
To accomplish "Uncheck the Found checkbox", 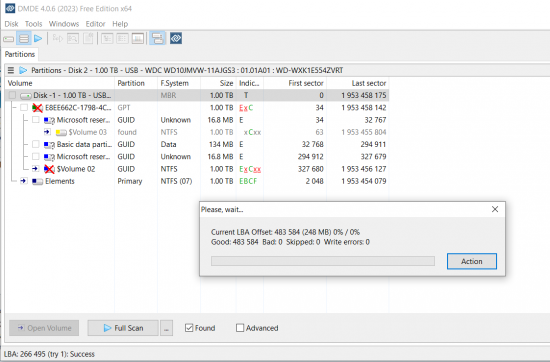I will pyautogui.click(x=189, y=328).
